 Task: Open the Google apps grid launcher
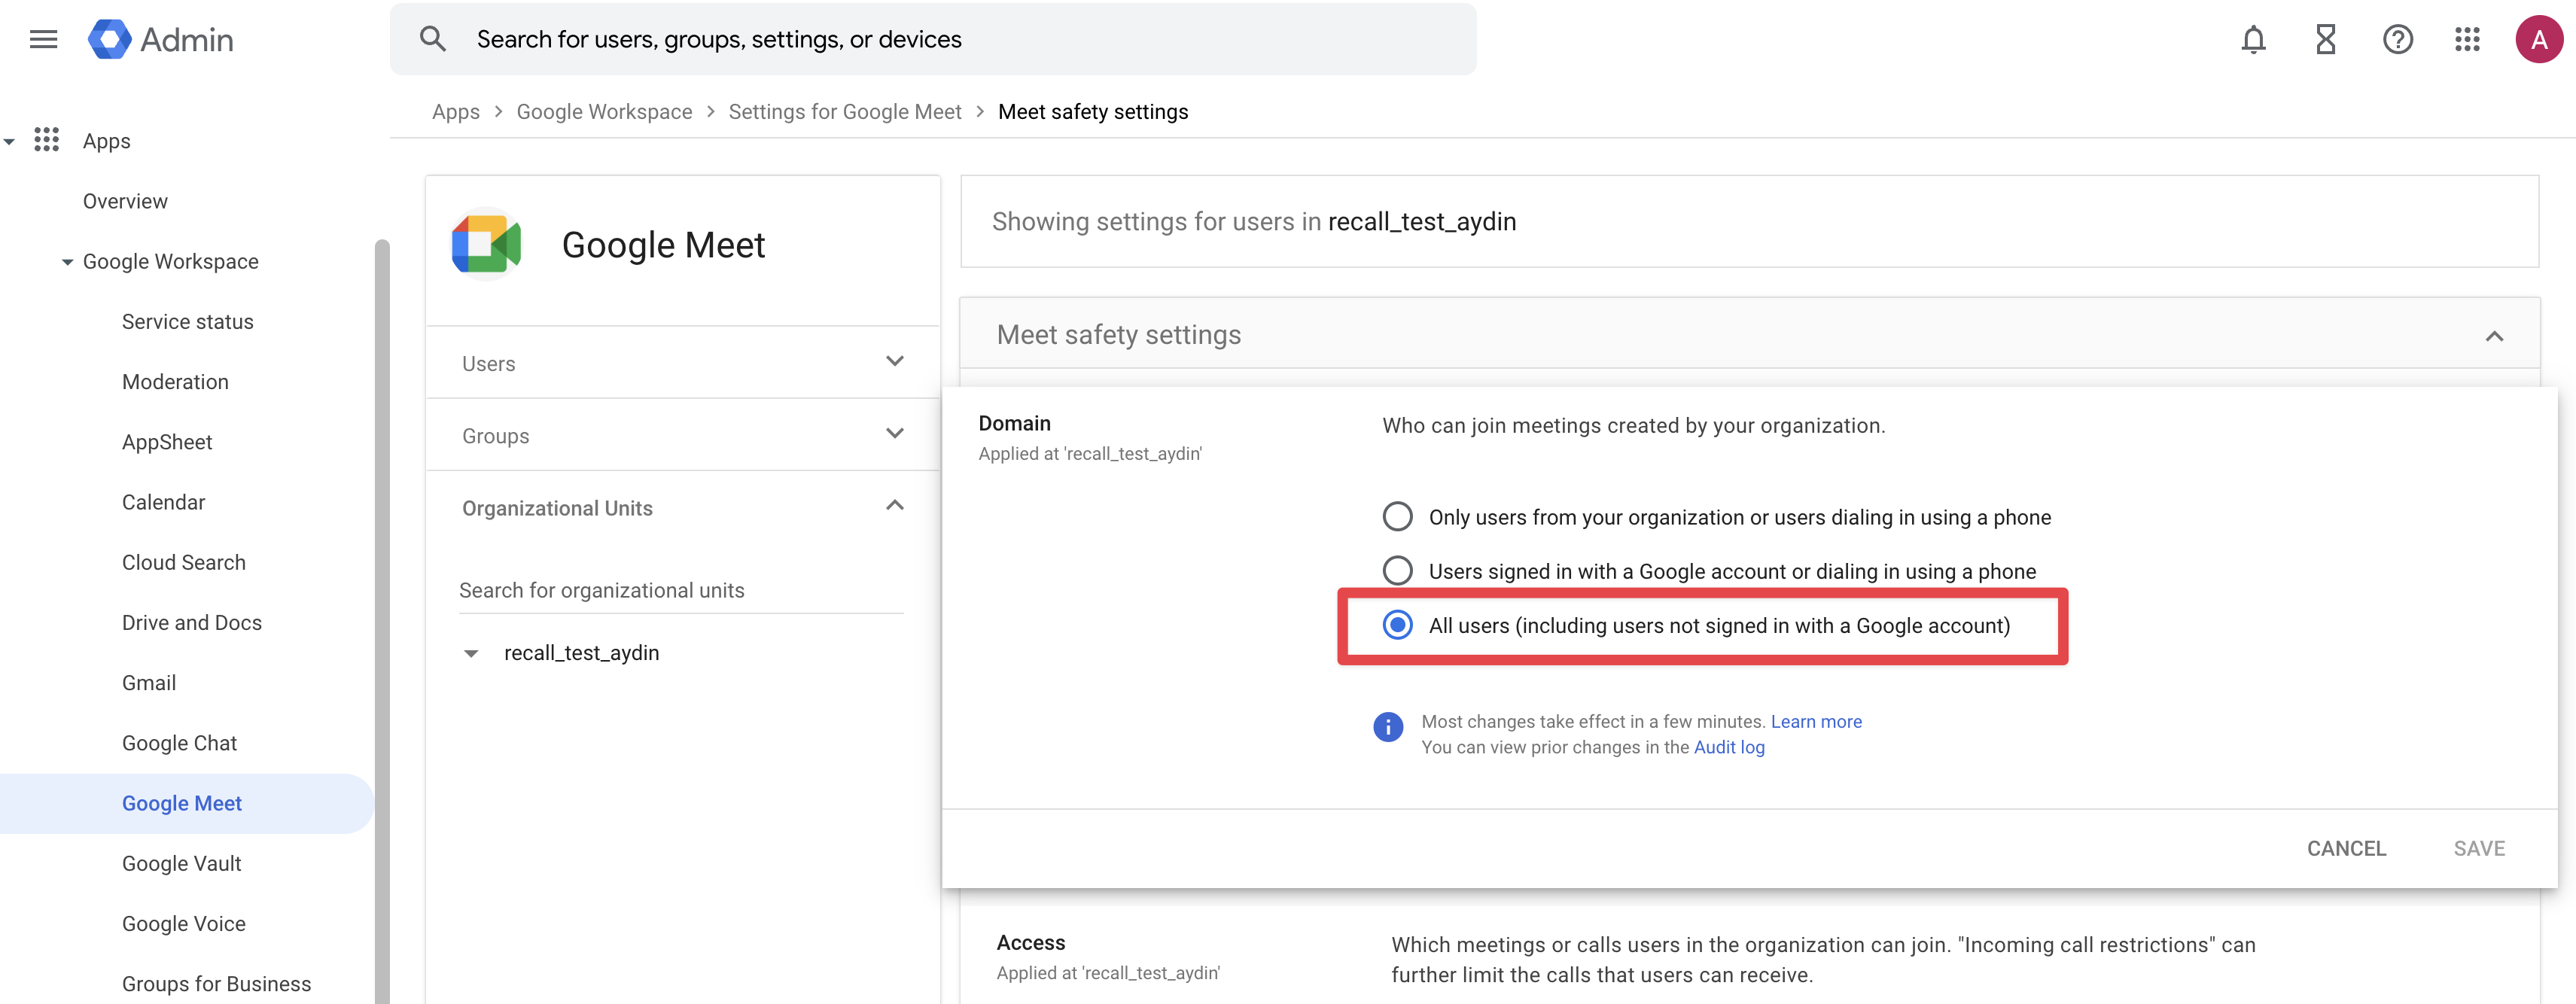click(x=2467, y=40)
